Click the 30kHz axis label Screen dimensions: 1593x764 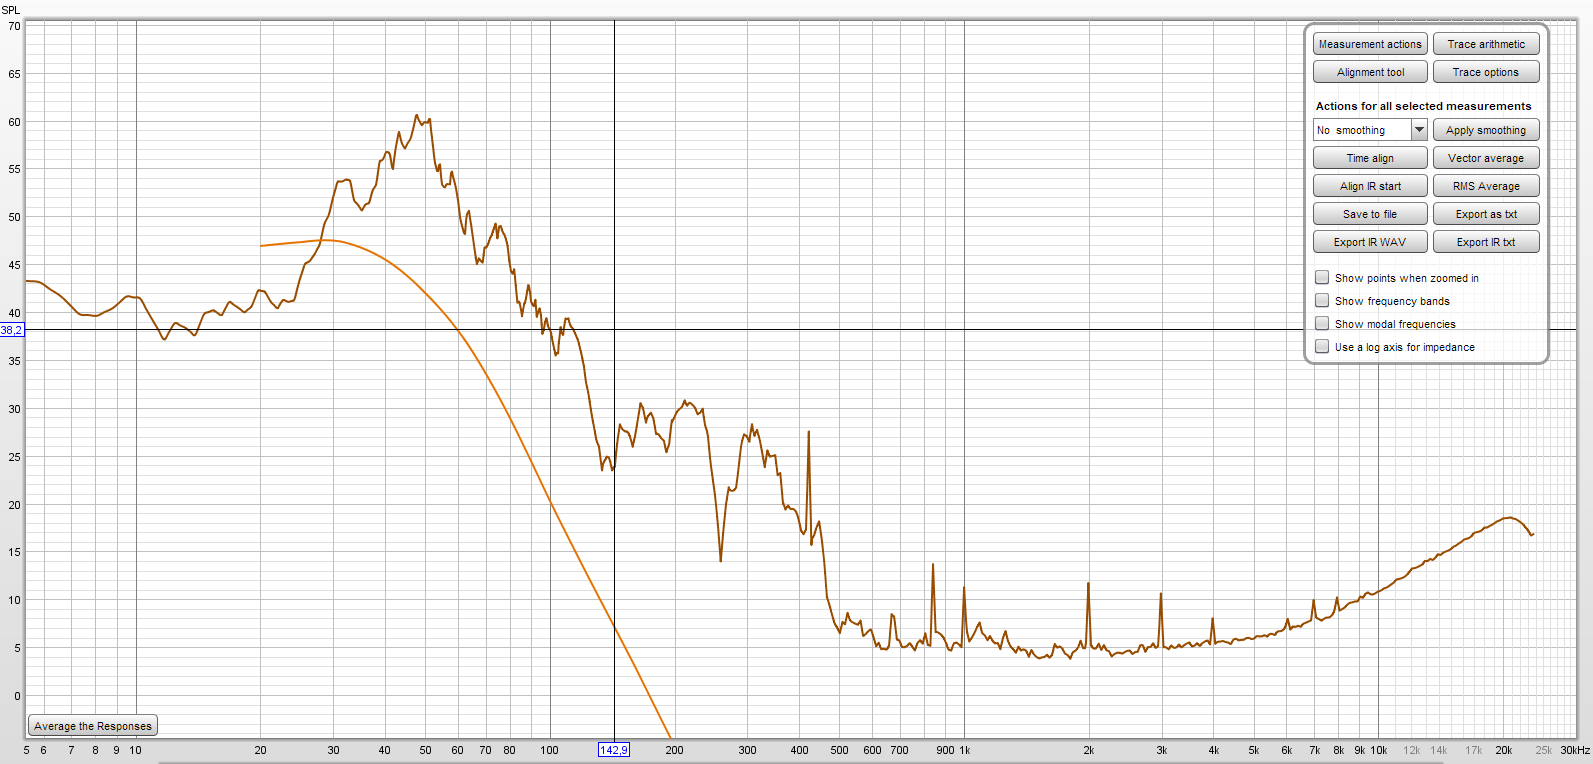pos(1575,750)
